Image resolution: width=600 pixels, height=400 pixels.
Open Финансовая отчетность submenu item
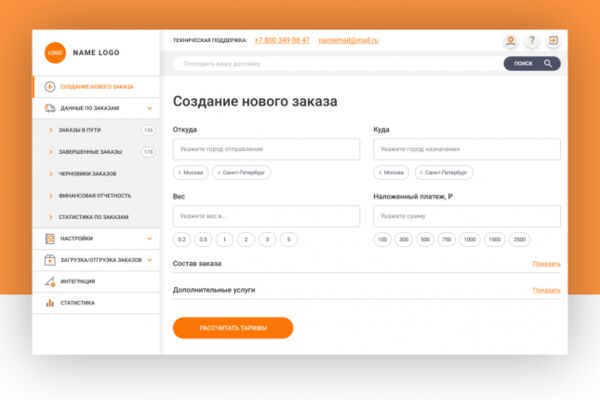click(x=96, y=196)
